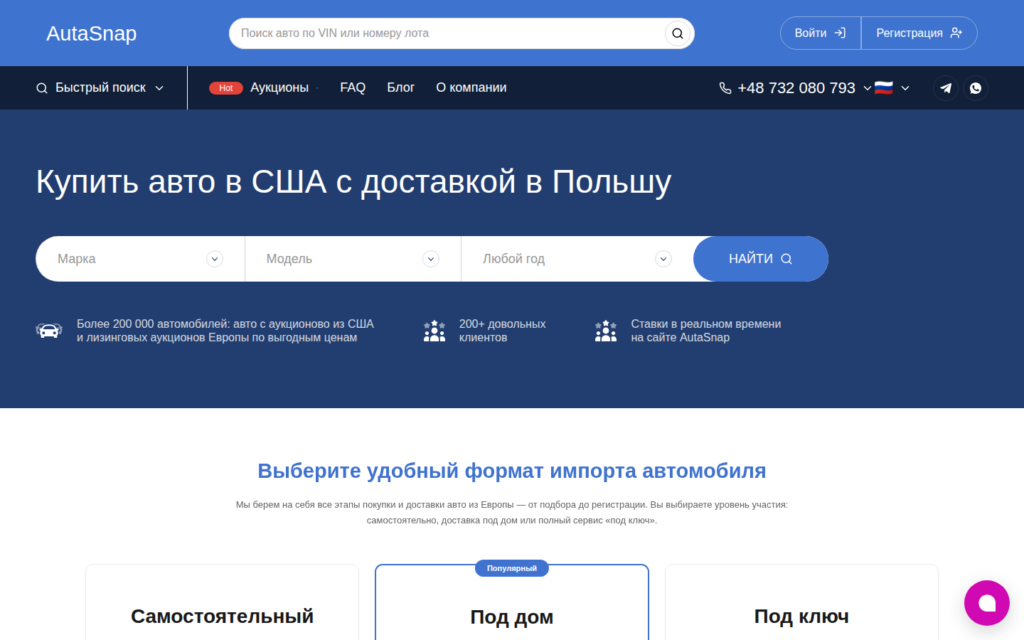Open Telegram contact icon

tap(946, 88)
